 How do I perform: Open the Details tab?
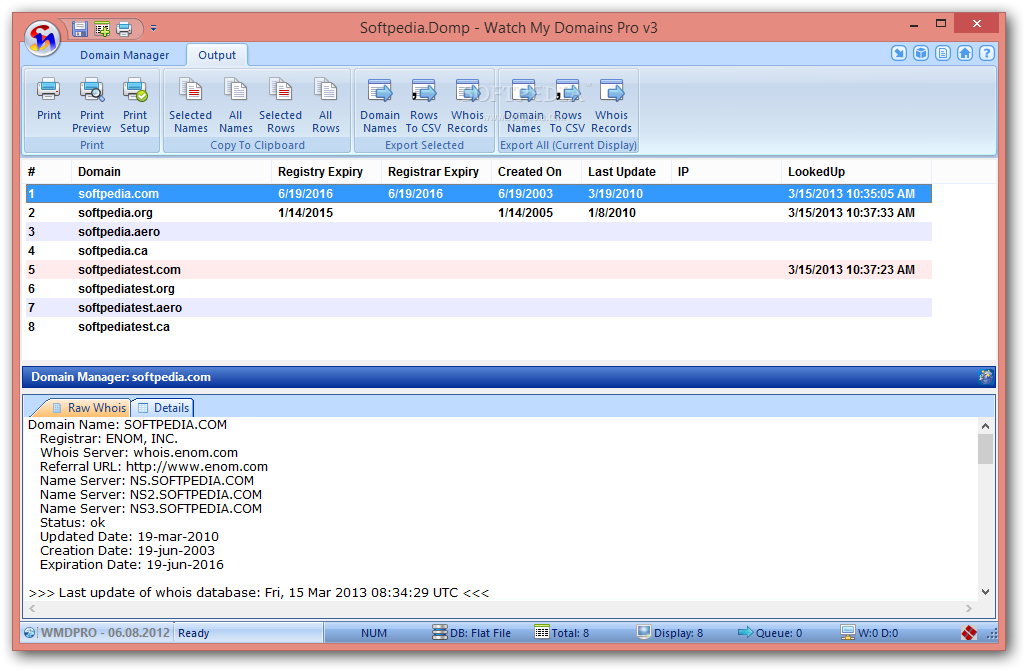[x=164, y=408]
